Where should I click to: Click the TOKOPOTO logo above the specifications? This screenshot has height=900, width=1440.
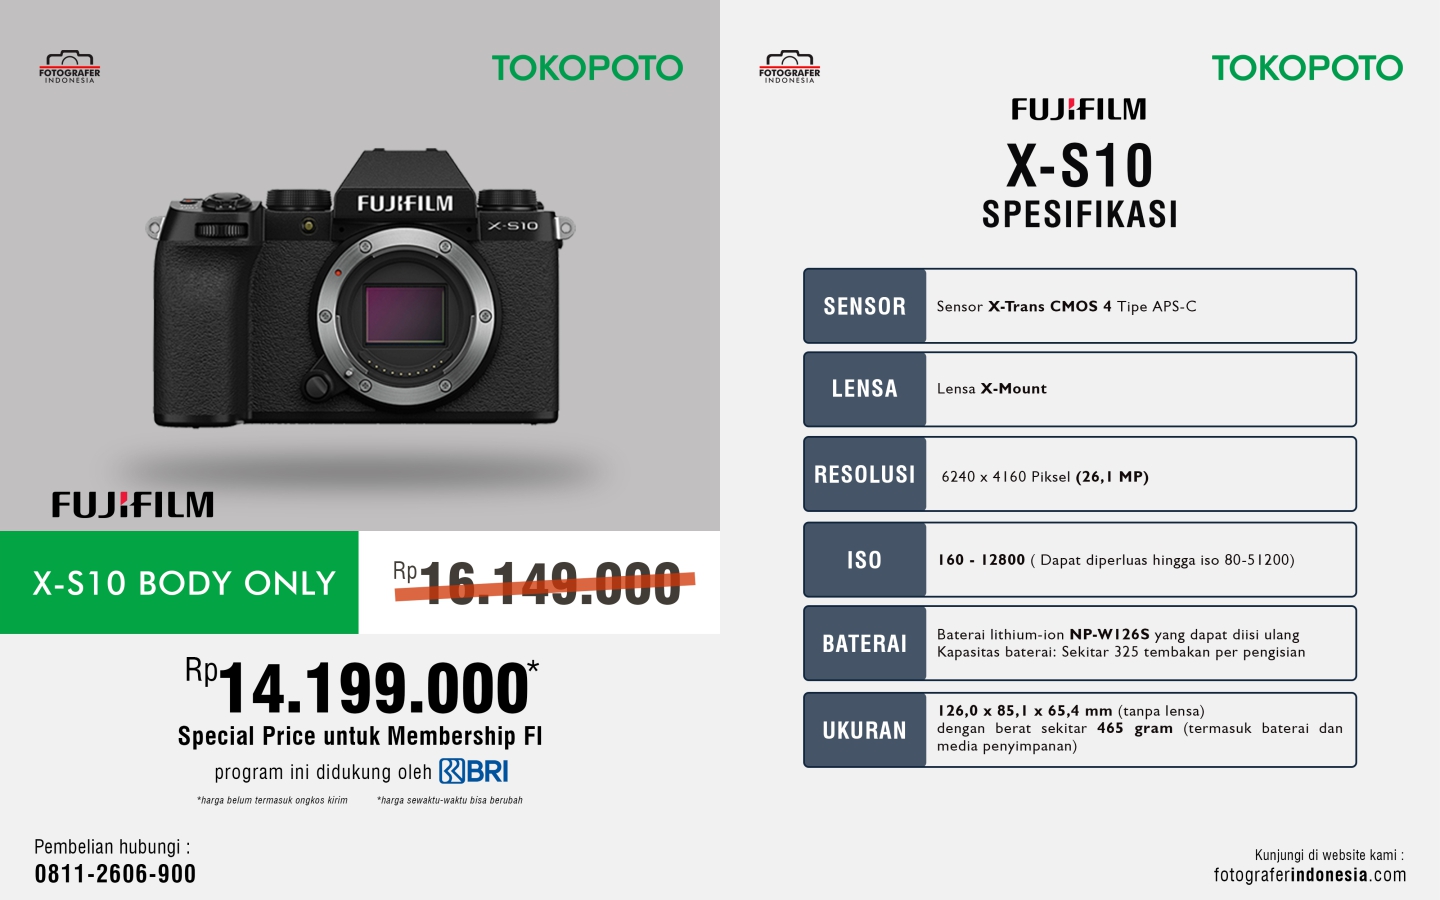(x=1307, y=68)
